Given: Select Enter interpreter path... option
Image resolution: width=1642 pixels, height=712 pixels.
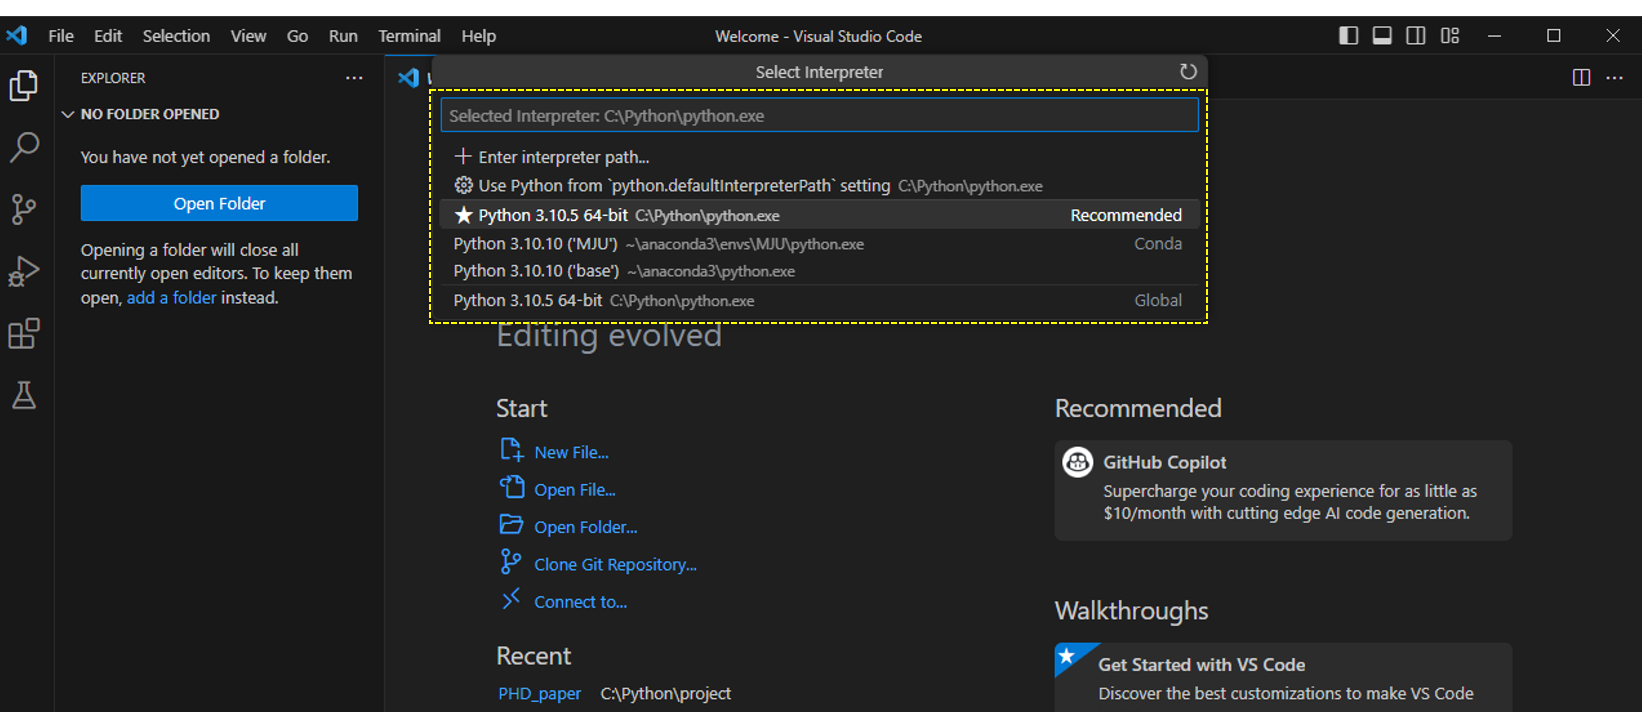Looking at the screenshot, I should click(819, 157).
